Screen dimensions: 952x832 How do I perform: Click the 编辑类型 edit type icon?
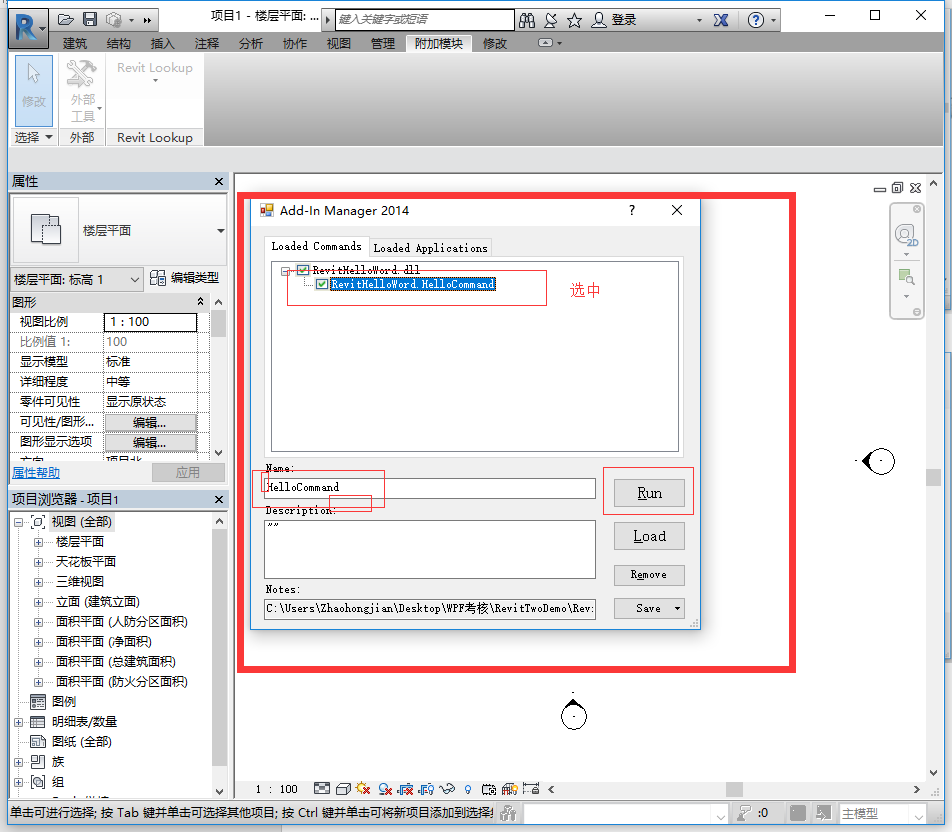[157, 278]
